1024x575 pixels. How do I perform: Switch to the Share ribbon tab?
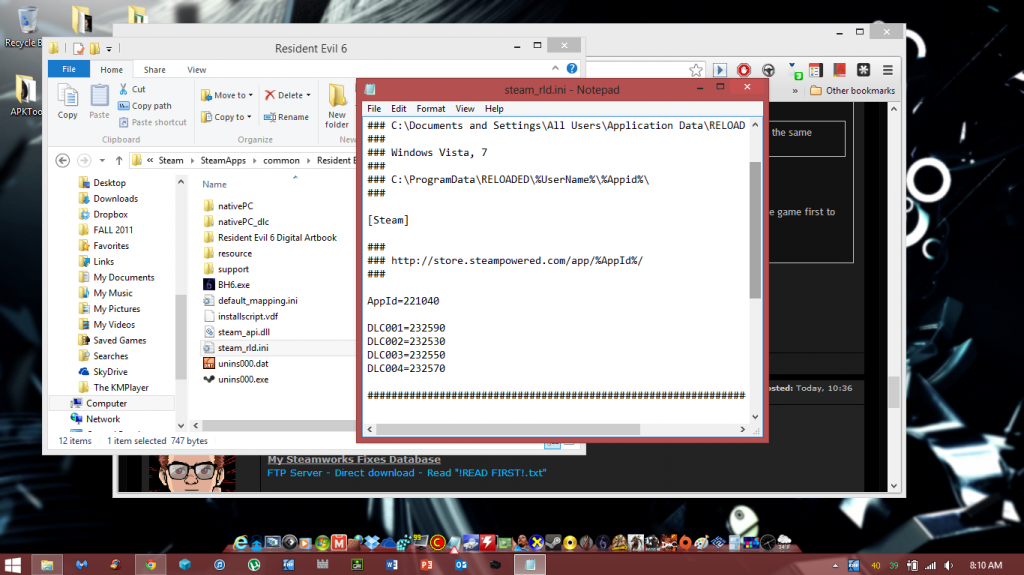click(155, 69)
